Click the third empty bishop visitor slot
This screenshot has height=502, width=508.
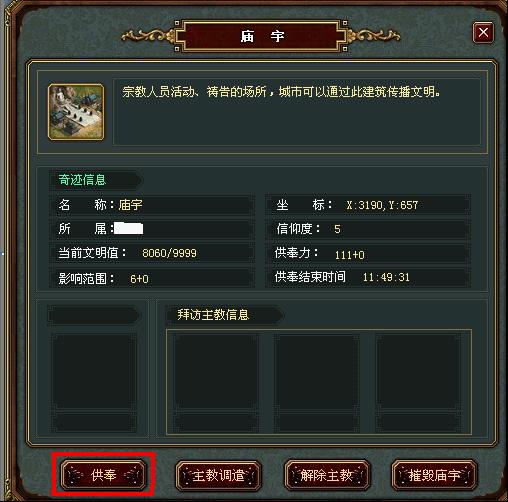pyautogui.click(x=419, y=382)
